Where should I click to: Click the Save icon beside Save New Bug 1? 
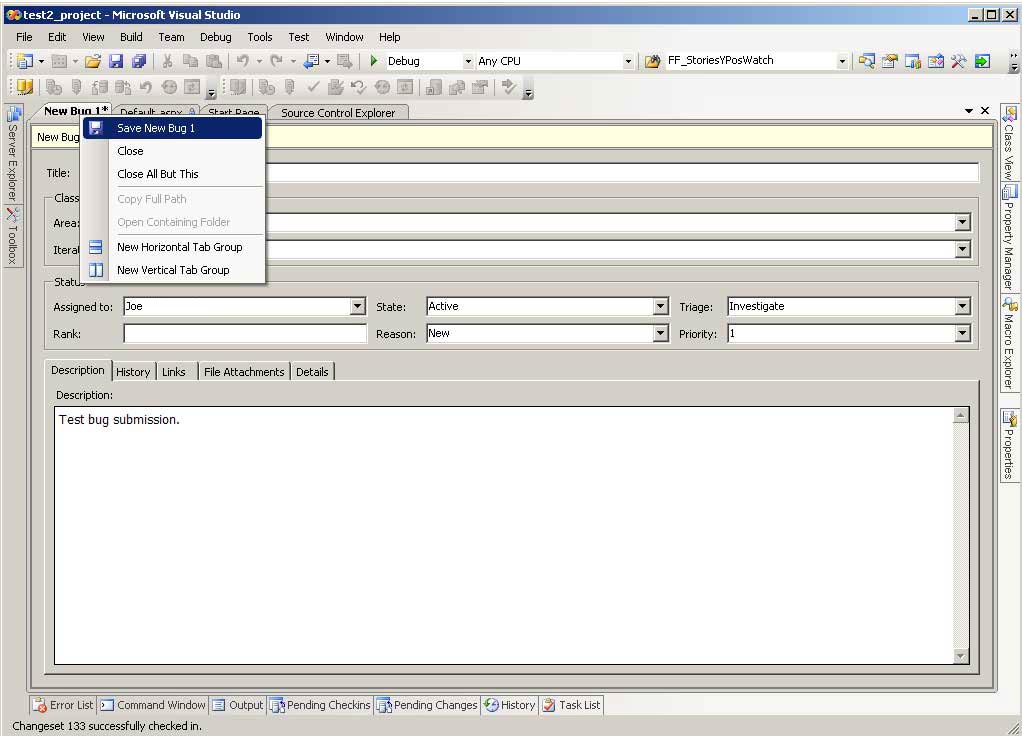pyautogui.click(x=96, y=128)
